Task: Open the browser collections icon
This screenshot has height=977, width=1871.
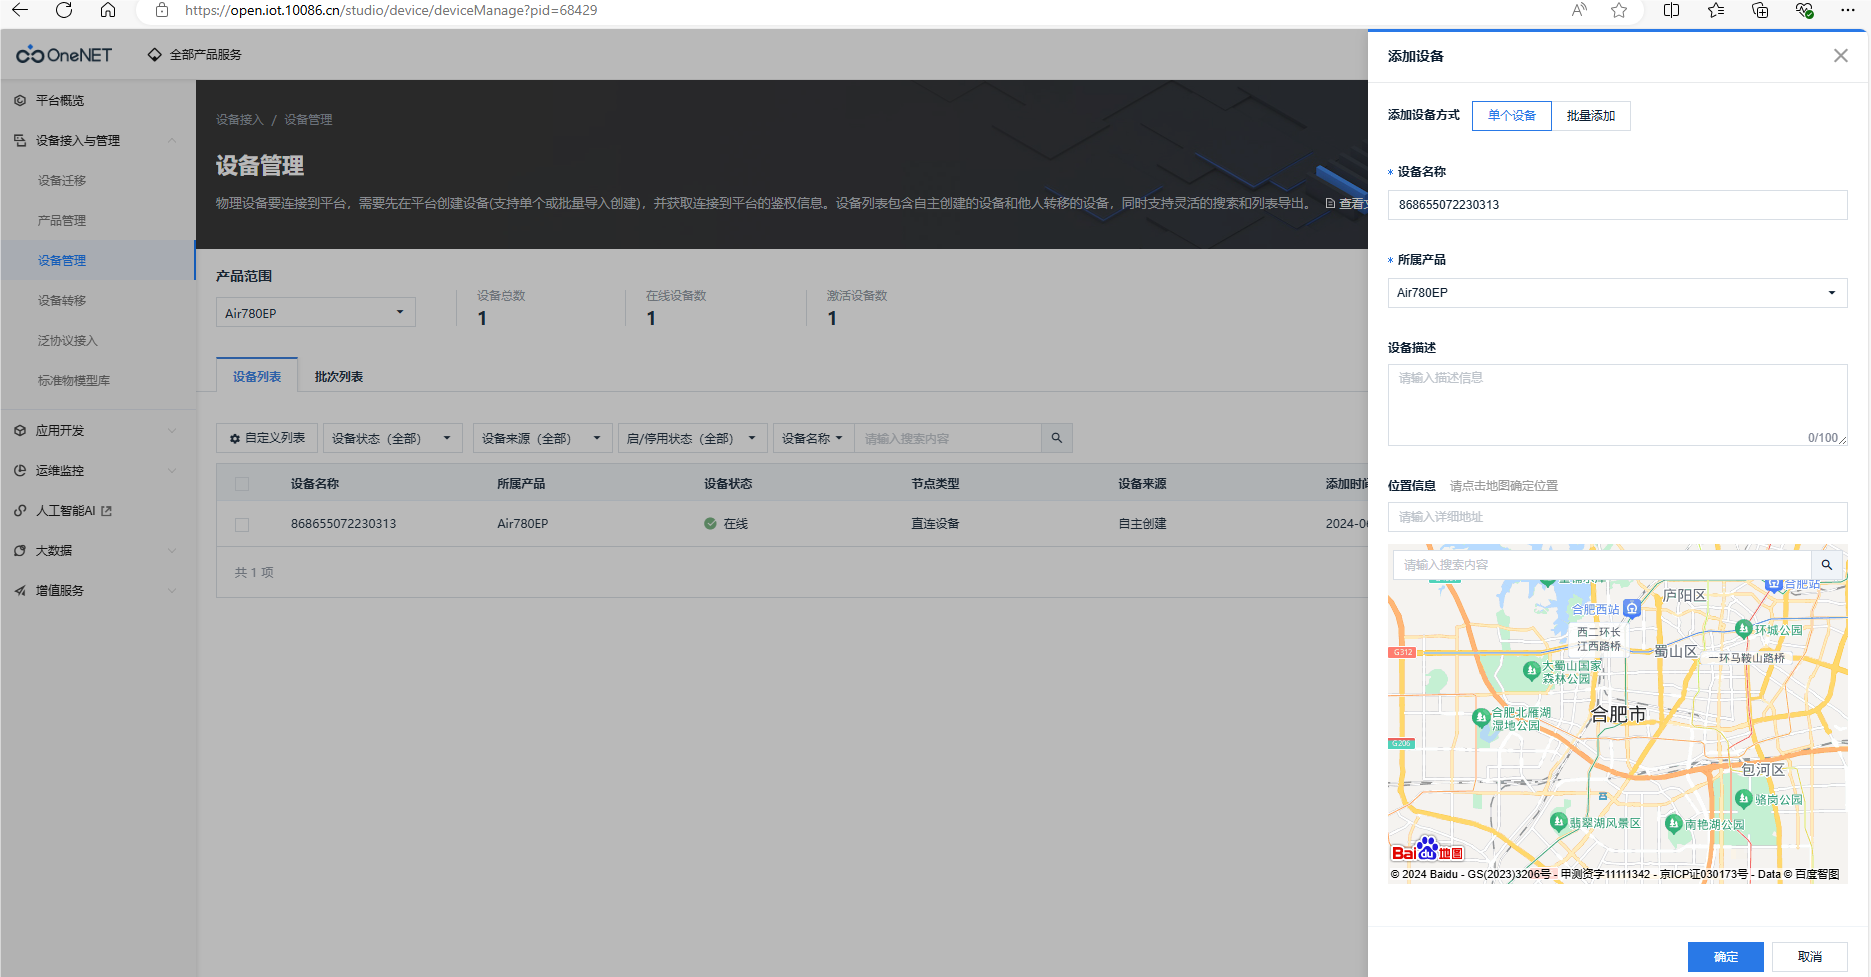Action: tap(1760, 10)
